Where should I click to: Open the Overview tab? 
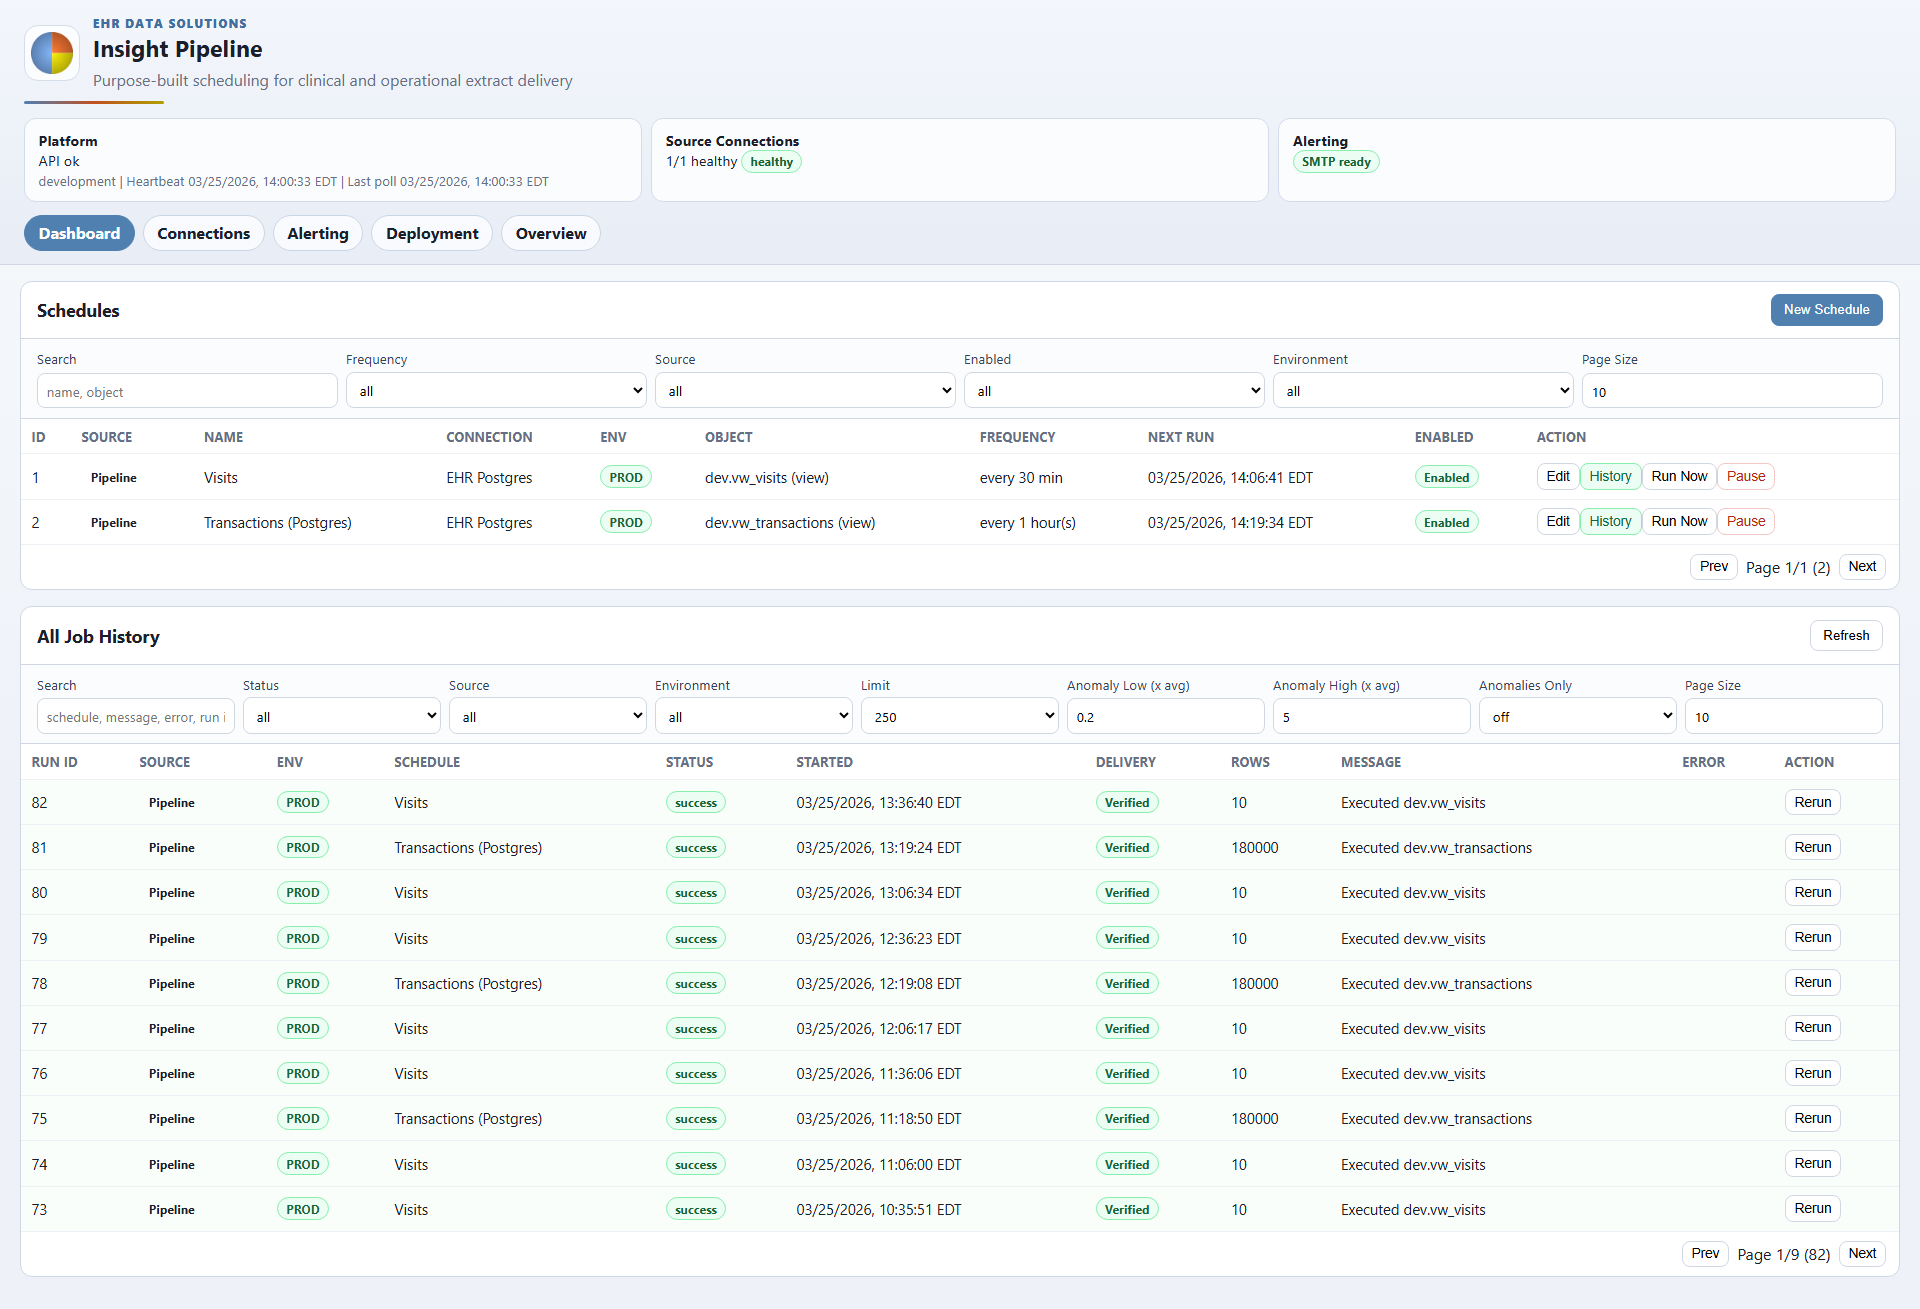point(550,233)
